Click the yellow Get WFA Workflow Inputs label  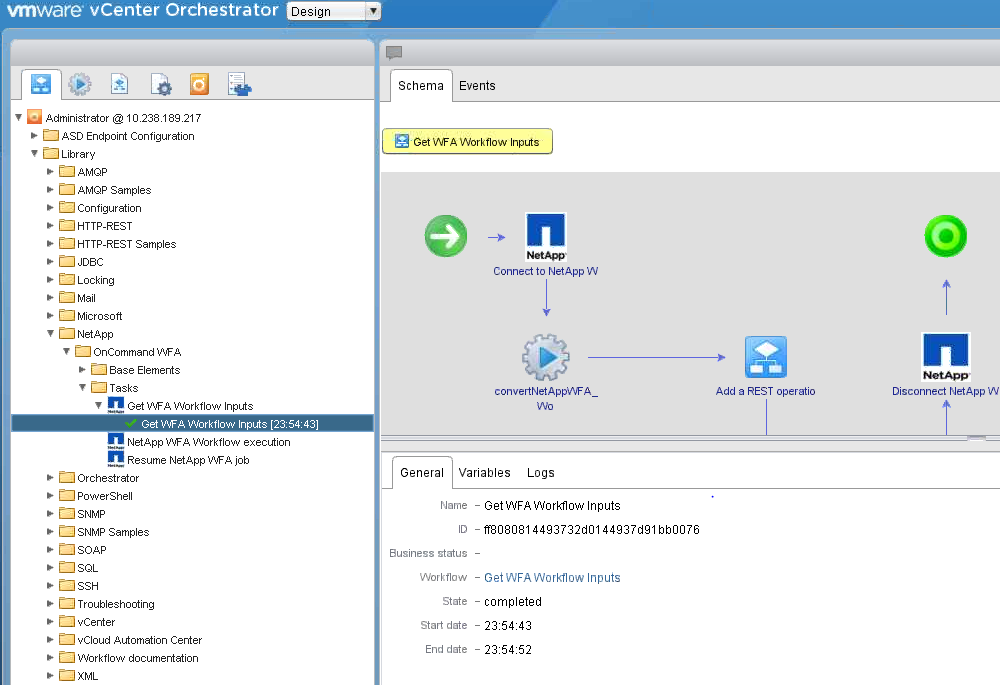click(x=467, y=142)
